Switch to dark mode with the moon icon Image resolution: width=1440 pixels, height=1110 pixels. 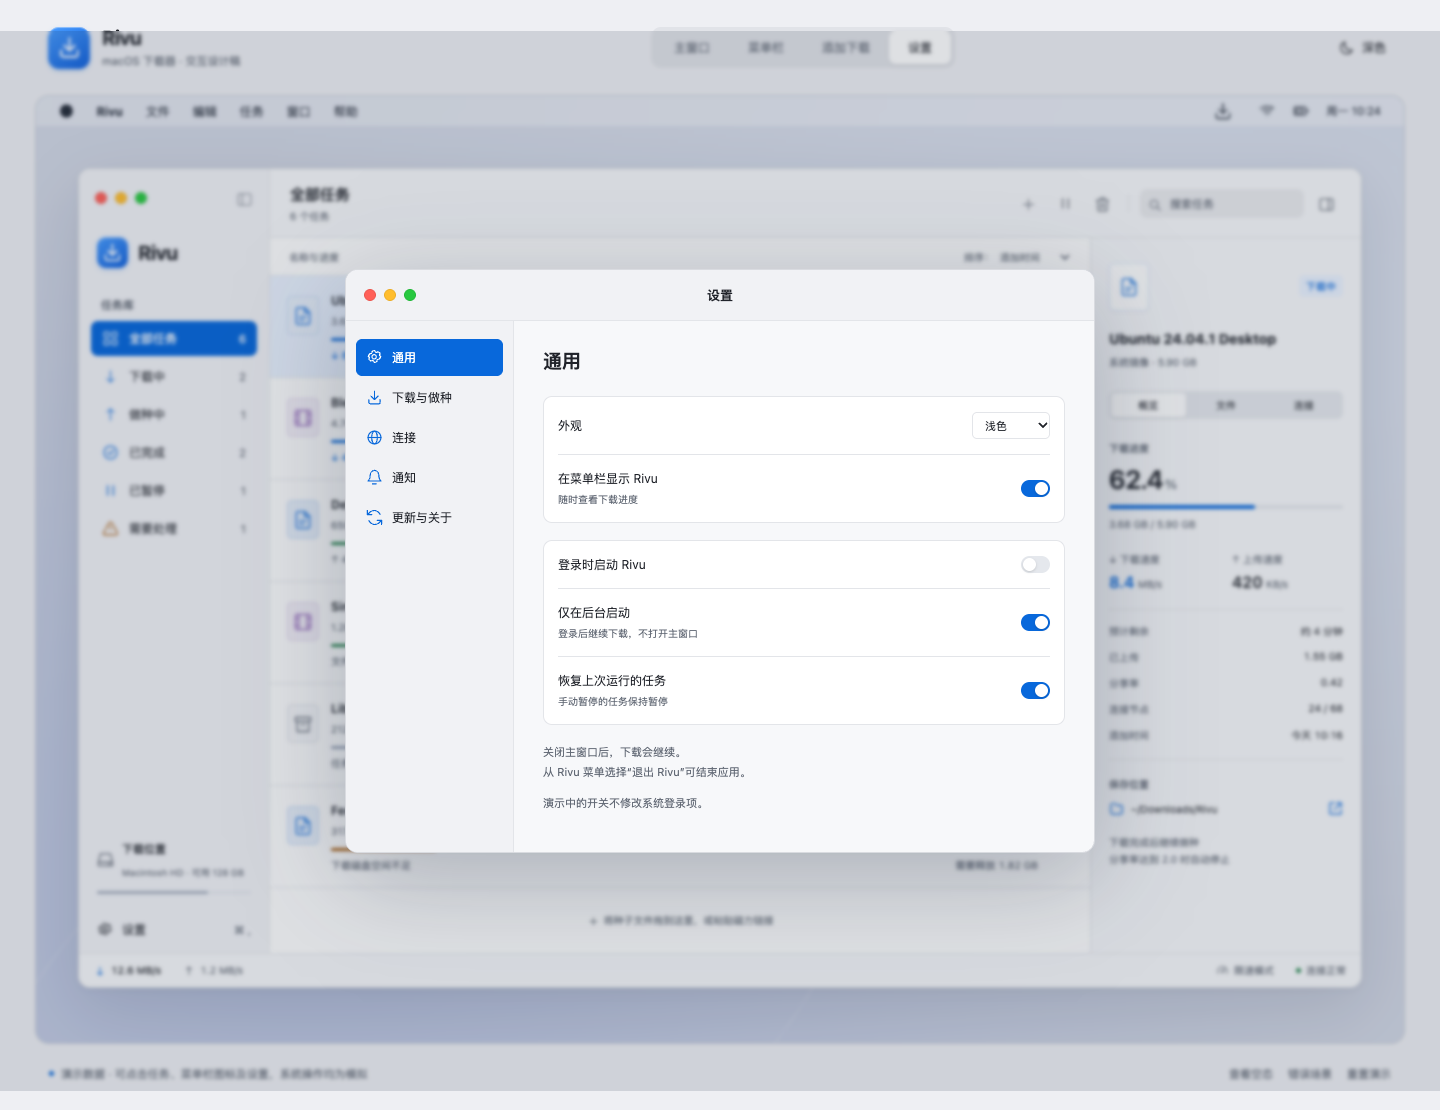click(1346, 48)
